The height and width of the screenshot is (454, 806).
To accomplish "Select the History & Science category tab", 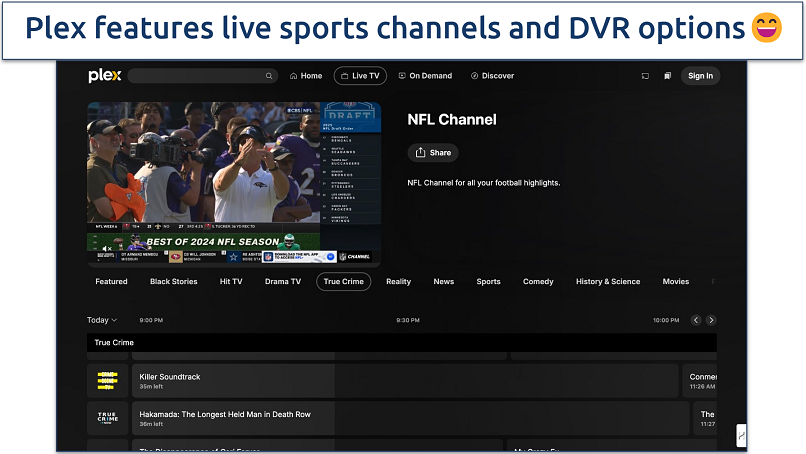I will pos(608,282).
